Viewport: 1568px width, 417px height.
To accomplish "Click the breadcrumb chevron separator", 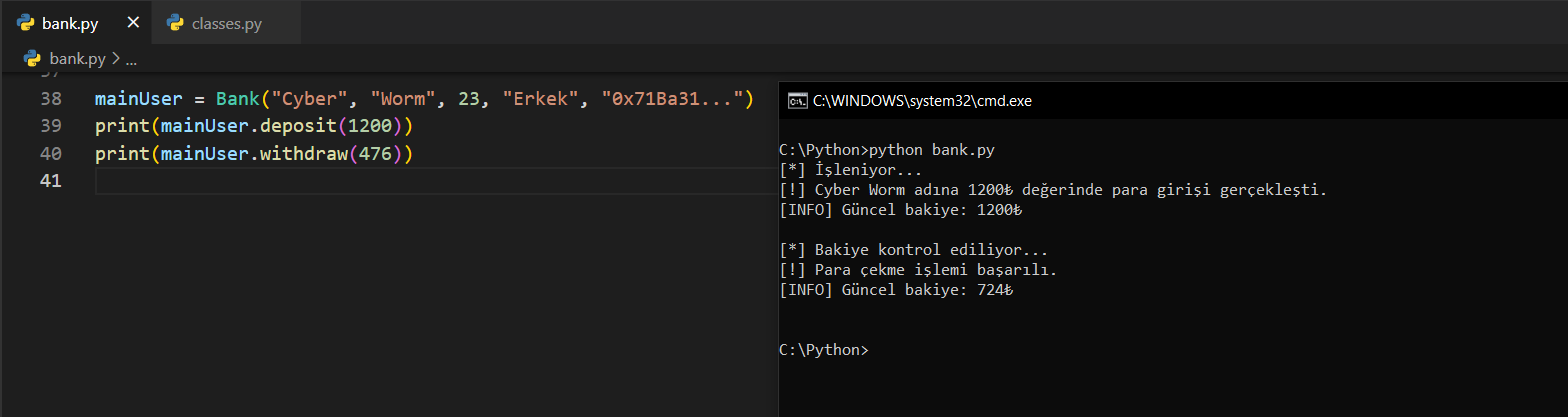I will [x=115, y=59].
